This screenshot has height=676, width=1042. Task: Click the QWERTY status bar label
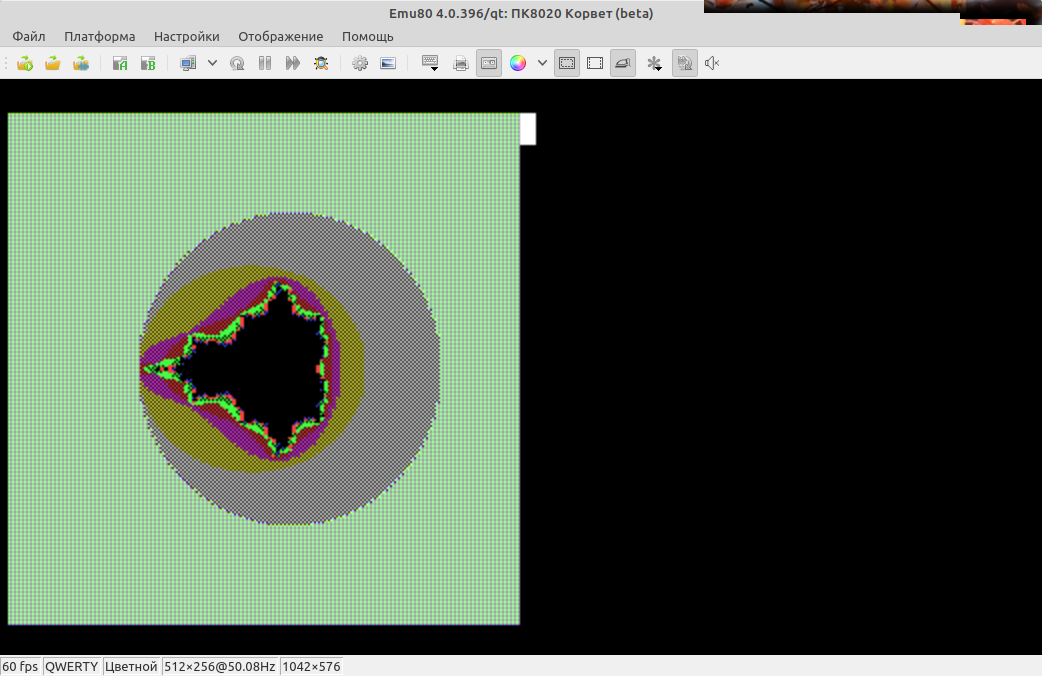[72, 667]
